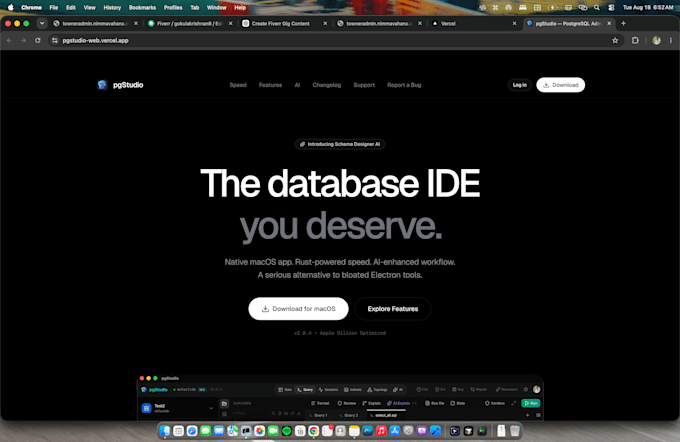Close the pgStudio PostgreSQL tab
This screenshot has height=442, width=680.
pyautogui.click(x=609, y=23)
